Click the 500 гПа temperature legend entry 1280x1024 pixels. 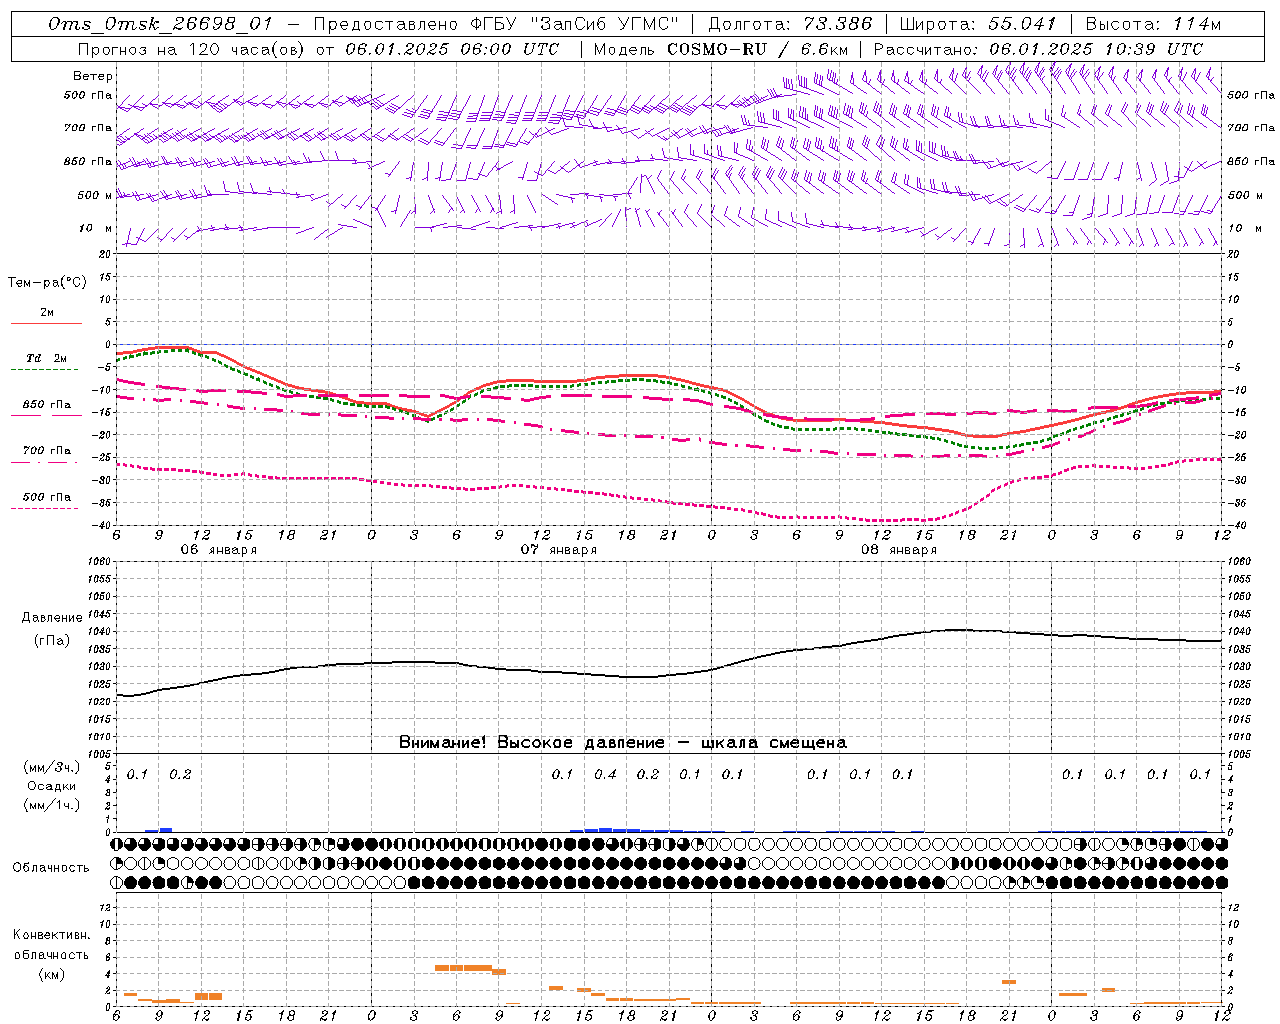point(47,497)
